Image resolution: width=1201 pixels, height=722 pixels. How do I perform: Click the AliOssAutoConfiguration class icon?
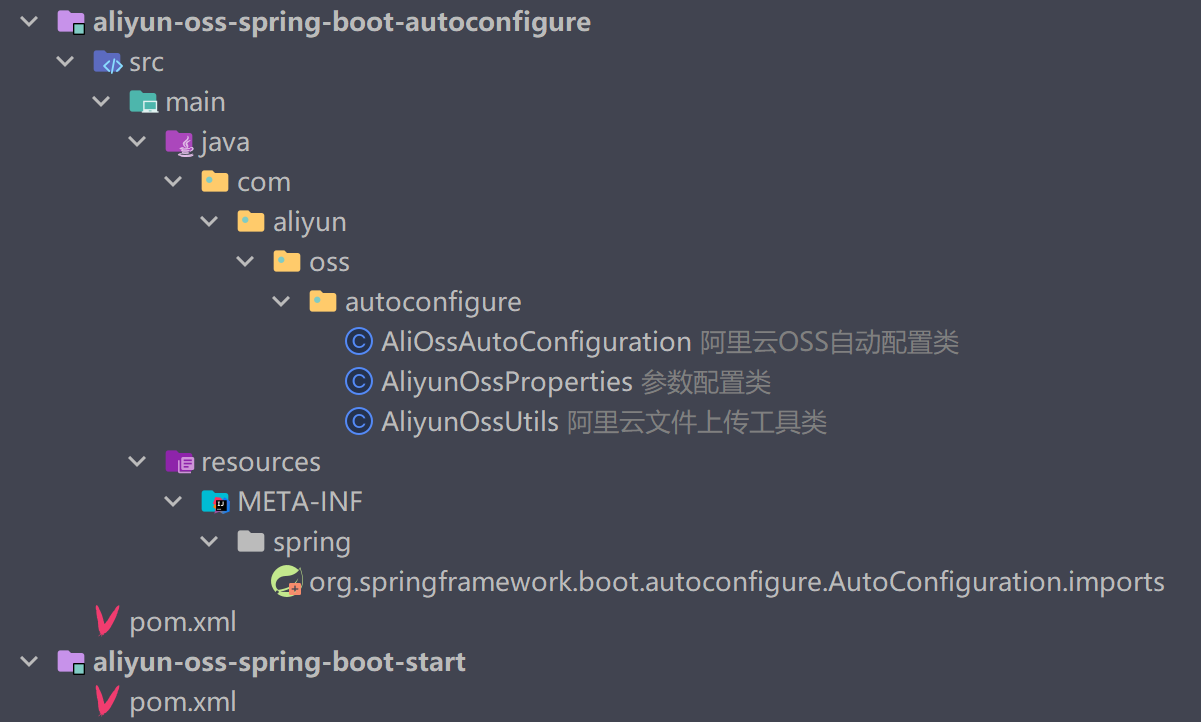[x=359, y=342]
